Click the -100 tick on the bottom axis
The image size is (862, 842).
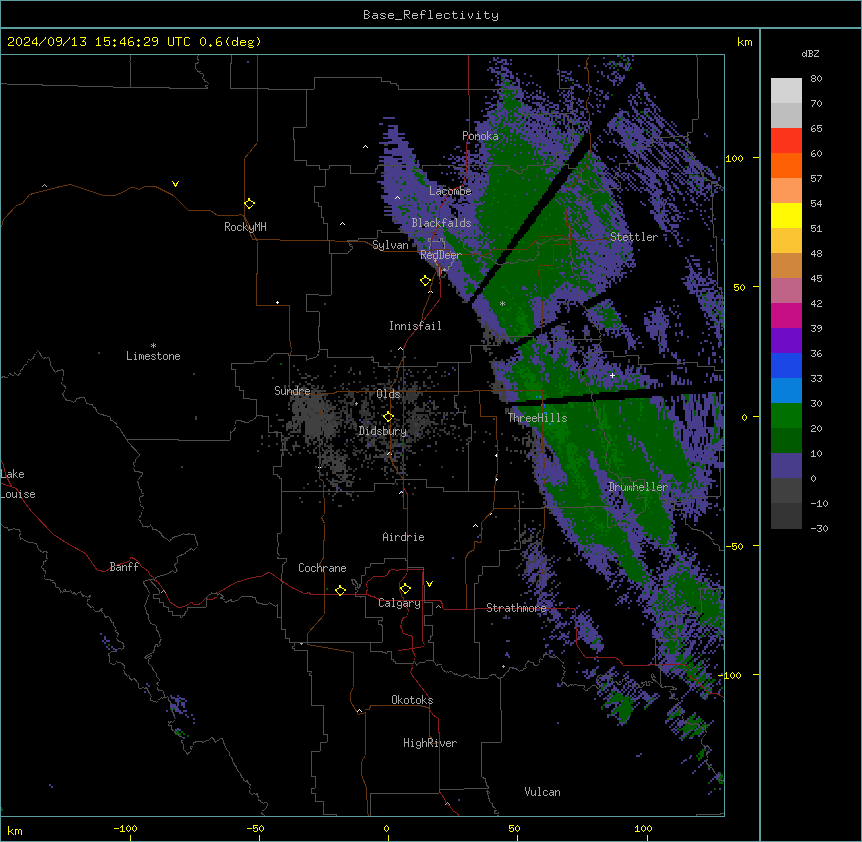click(125, 828)
